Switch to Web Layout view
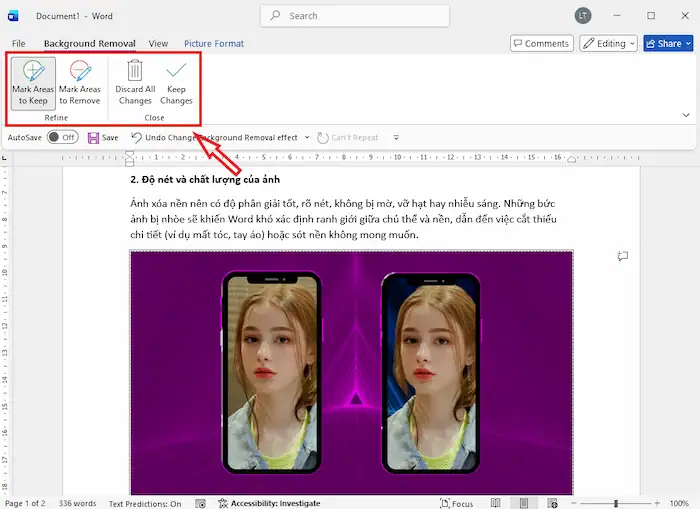700x509 pixels. (552, 503)
